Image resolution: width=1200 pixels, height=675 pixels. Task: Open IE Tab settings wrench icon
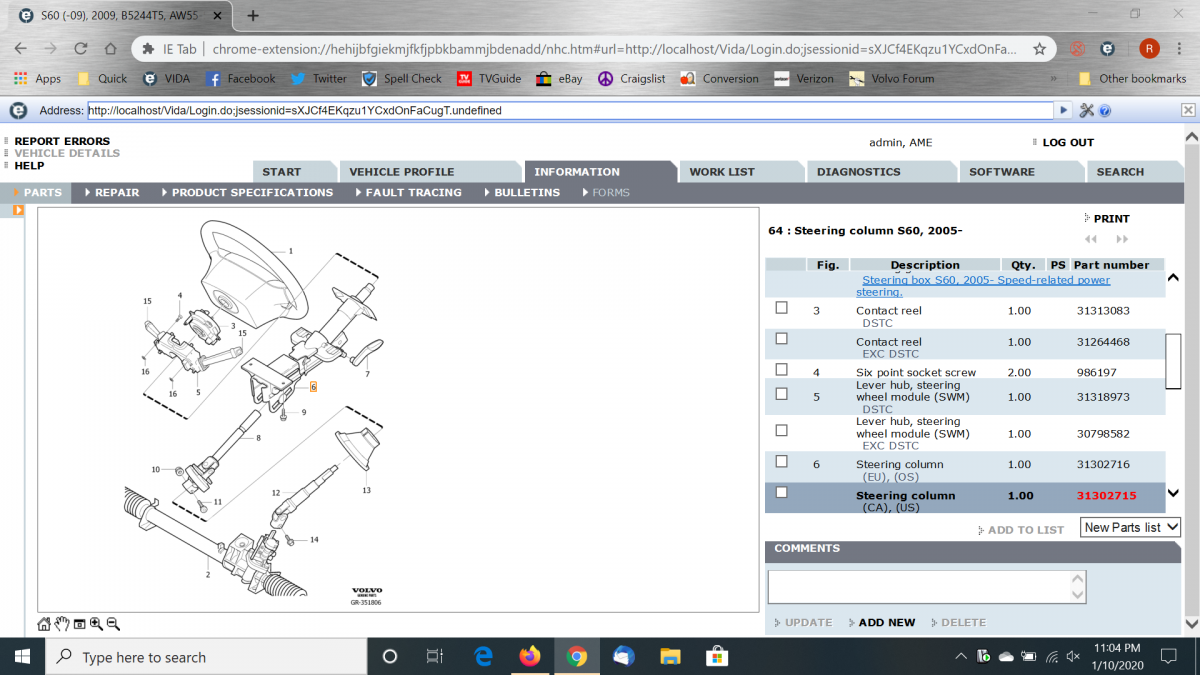point(1087,111)
